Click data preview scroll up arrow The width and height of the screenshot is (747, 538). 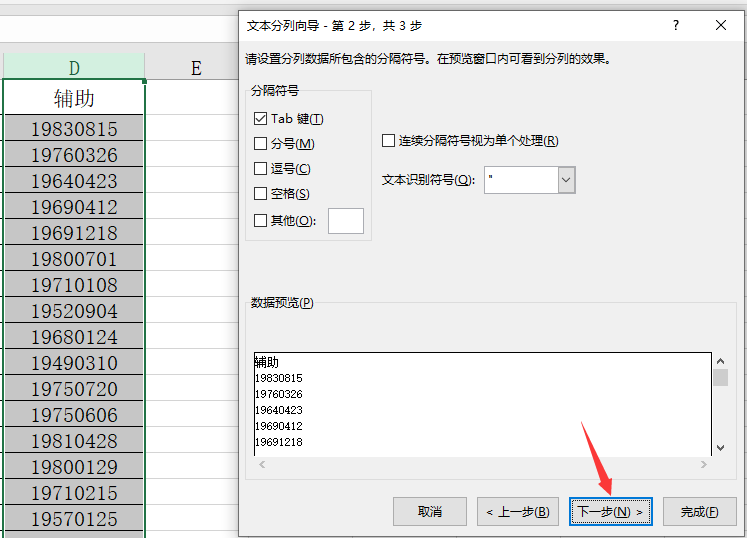tap(720, 359)
